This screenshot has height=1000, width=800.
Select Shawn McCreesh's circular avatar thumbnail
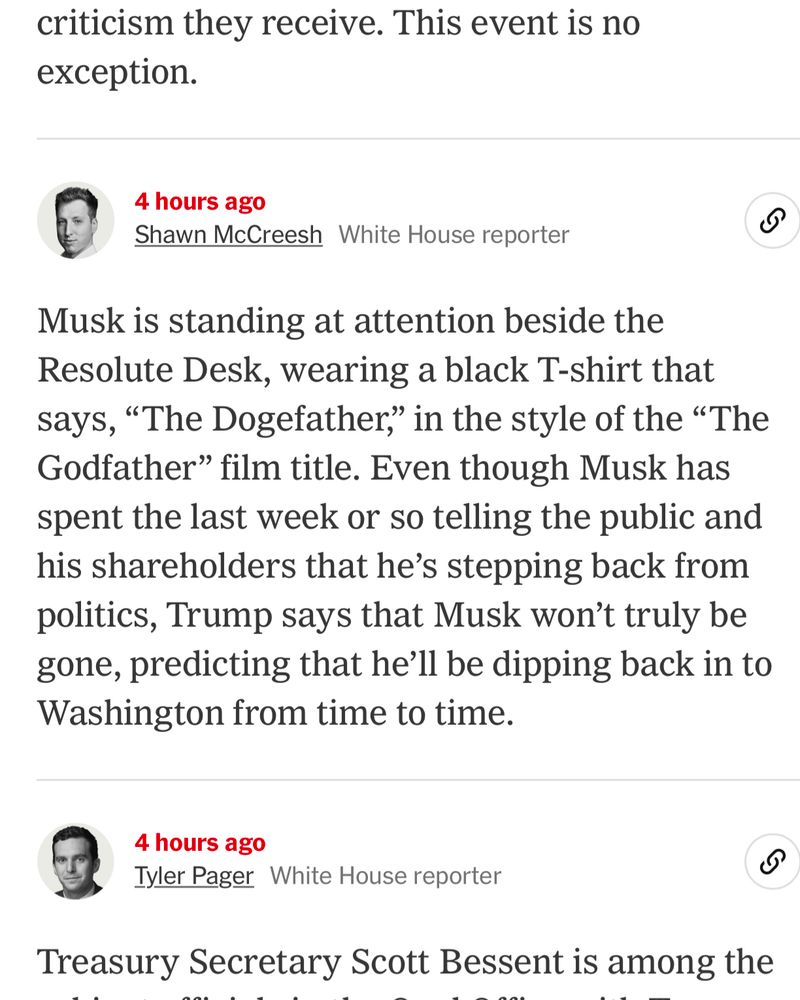(x=75, y=220)
